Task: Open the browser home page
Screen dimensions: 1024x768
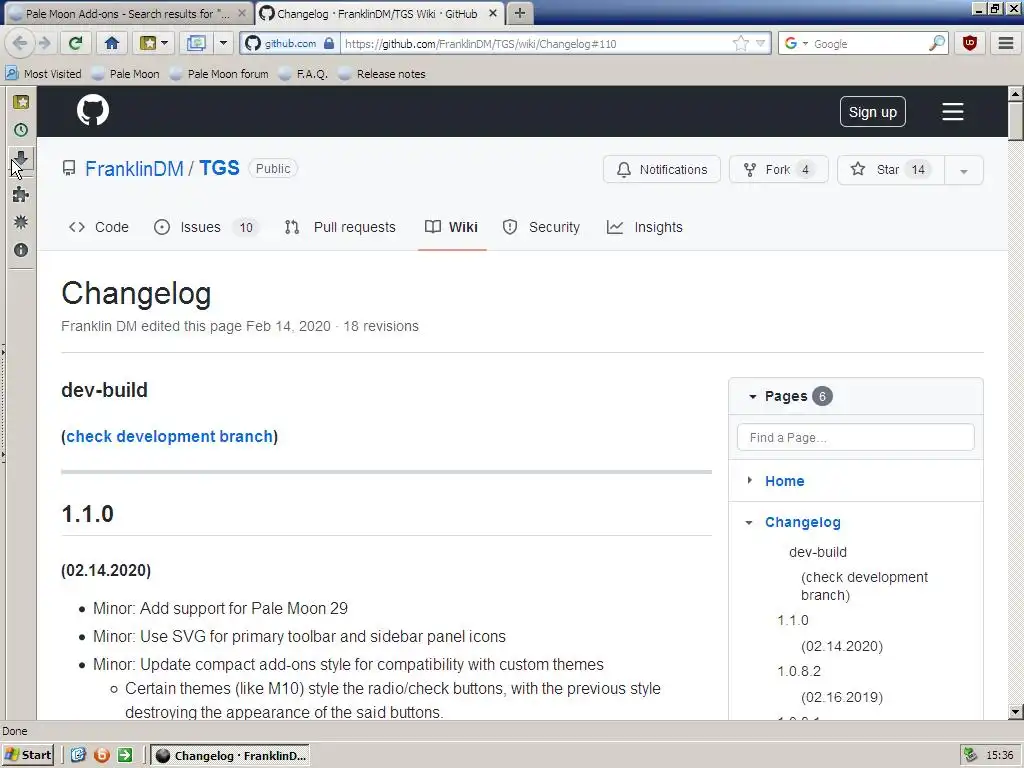Action: pyautogui.click(x=112, y=44)
